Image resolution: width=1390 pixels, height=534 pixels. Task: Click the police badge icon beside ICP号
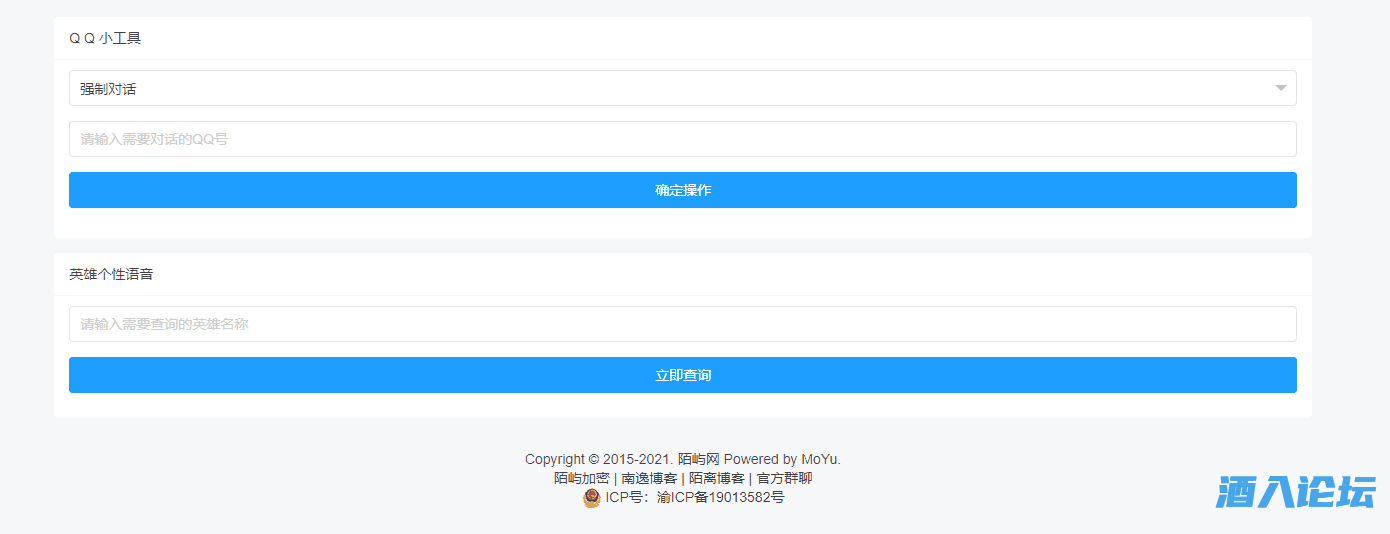[x=592, y=497]
